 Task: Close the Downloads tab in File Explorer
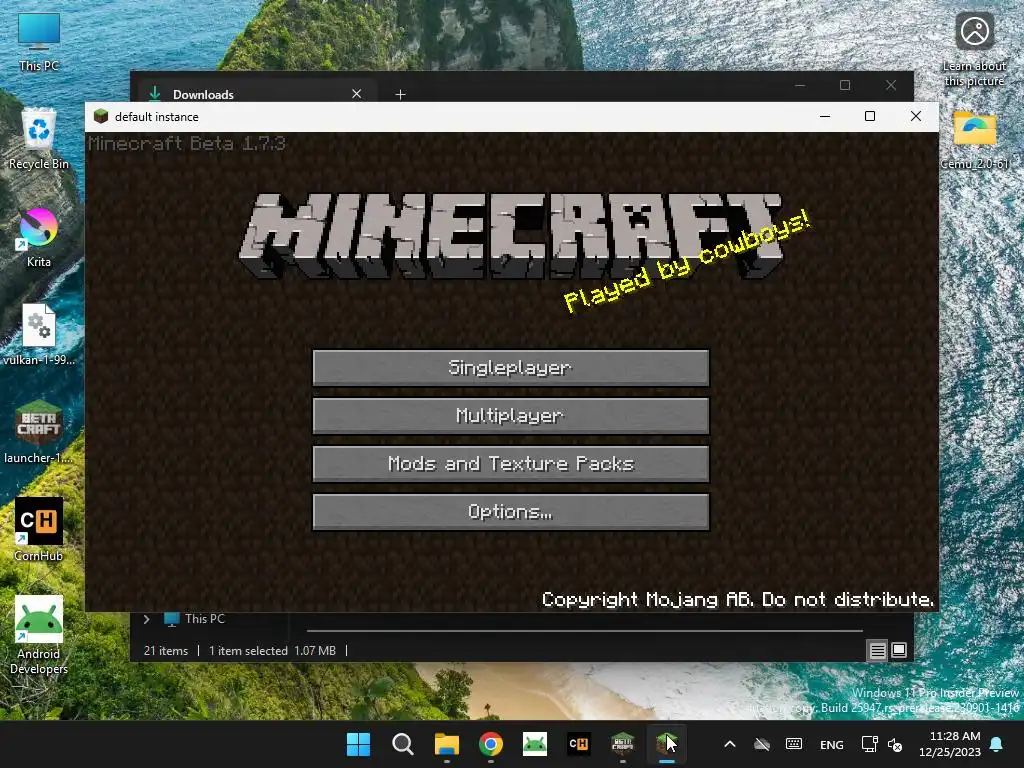[357, 94]
